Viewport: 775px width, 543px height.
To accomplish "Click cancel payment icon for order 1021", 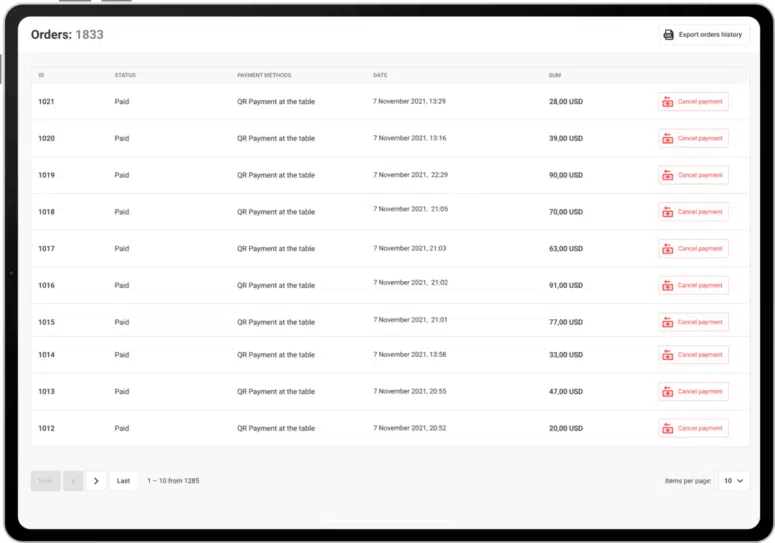I will coord(668,102).
